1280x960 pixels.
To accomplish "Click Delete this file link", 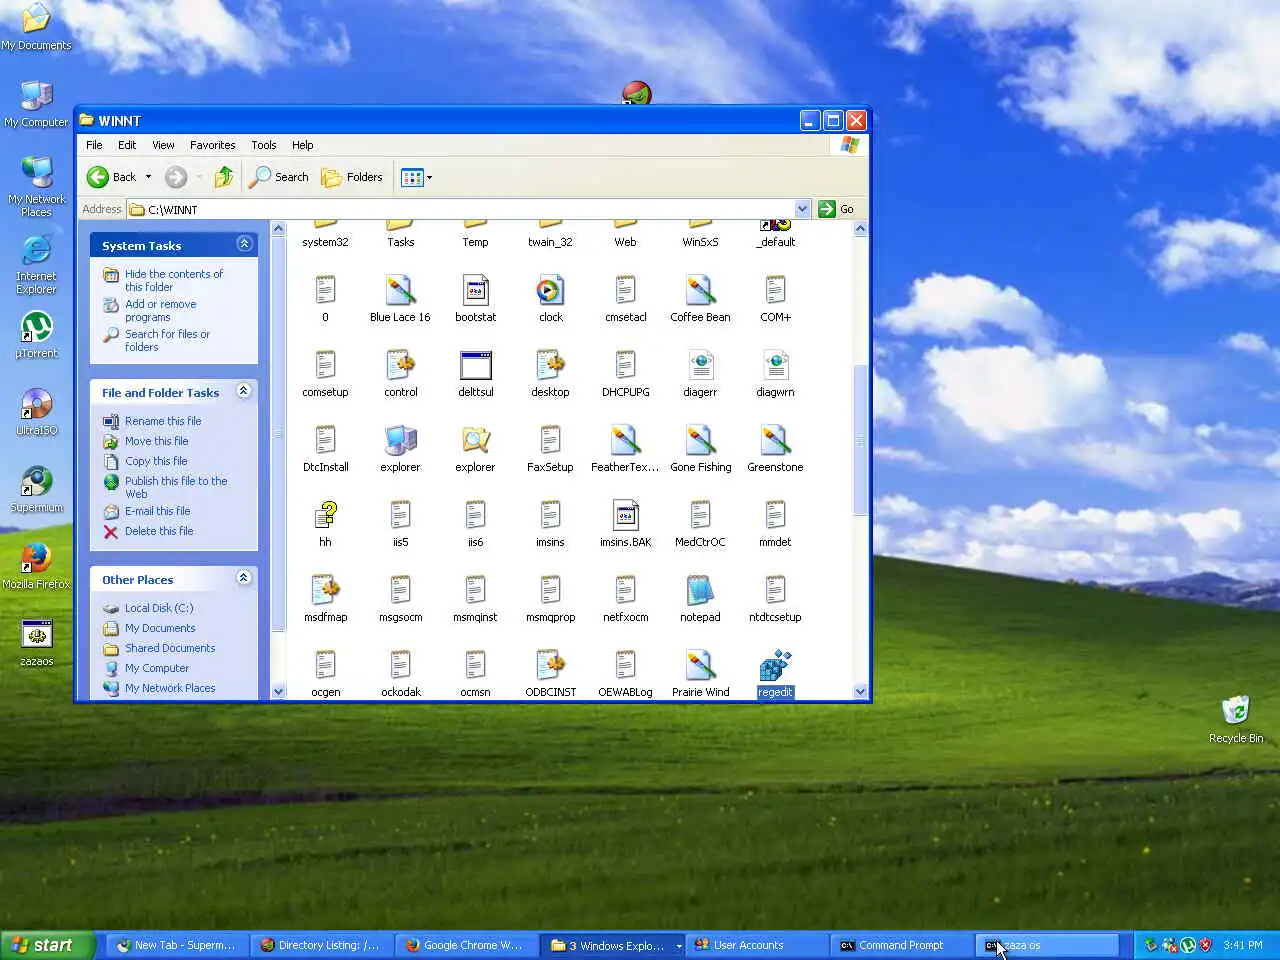I will coord(159,531).
